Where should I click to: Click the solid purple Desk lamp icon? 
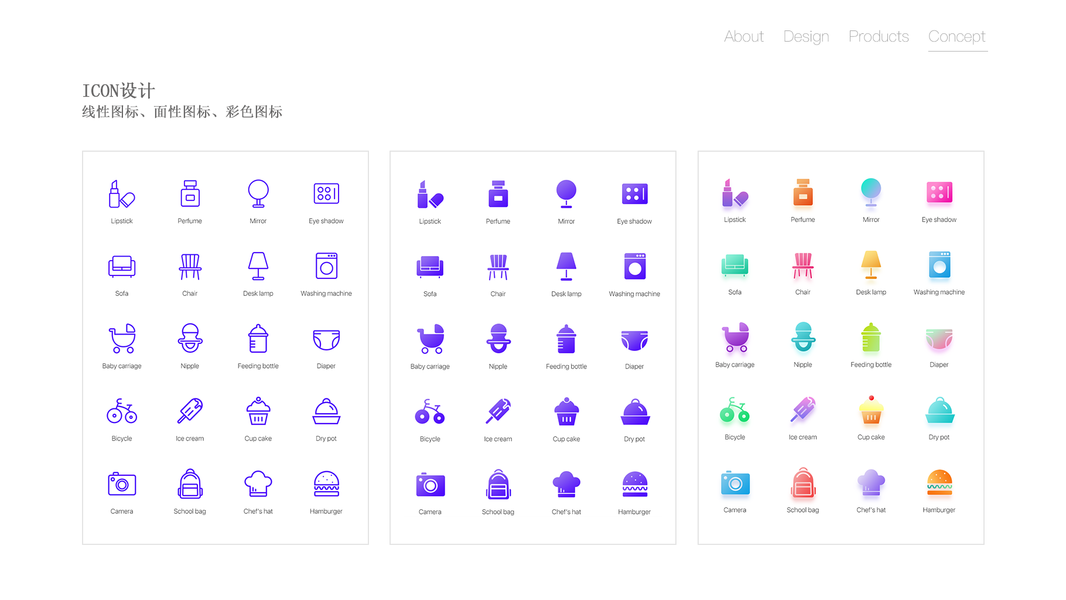(x=566, y=267)
